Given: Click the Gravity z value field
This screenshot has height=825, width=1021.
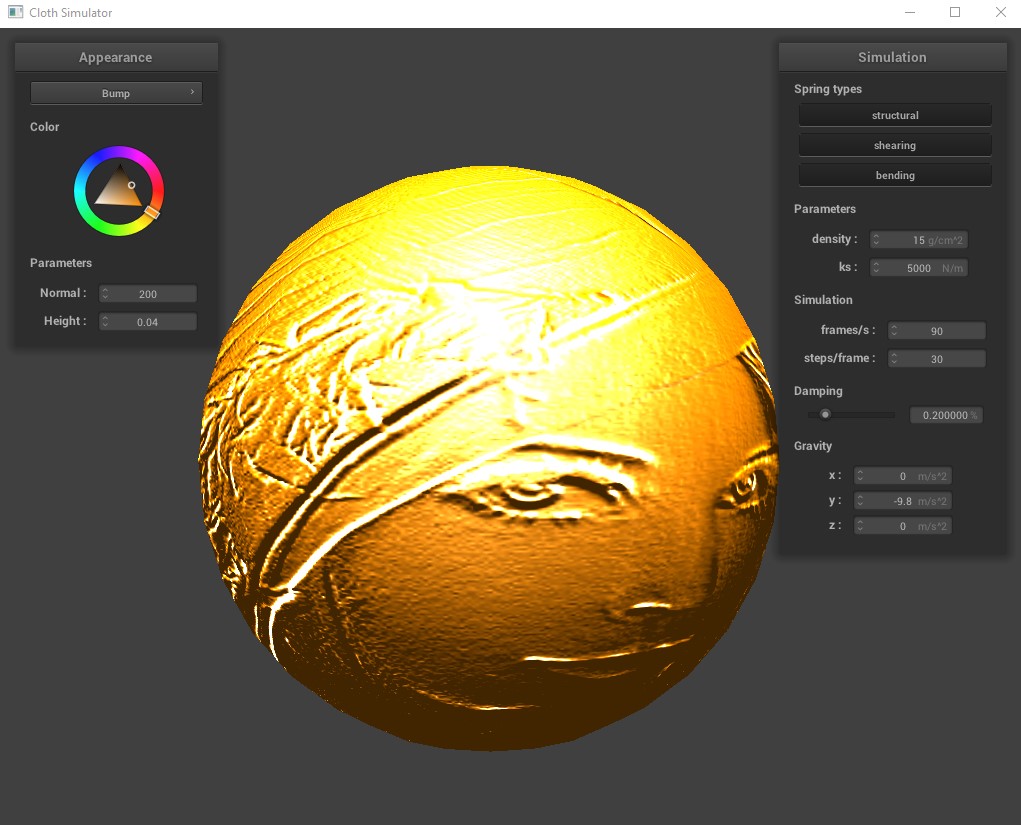Looking at the screenshot, I should pos(902,525).
